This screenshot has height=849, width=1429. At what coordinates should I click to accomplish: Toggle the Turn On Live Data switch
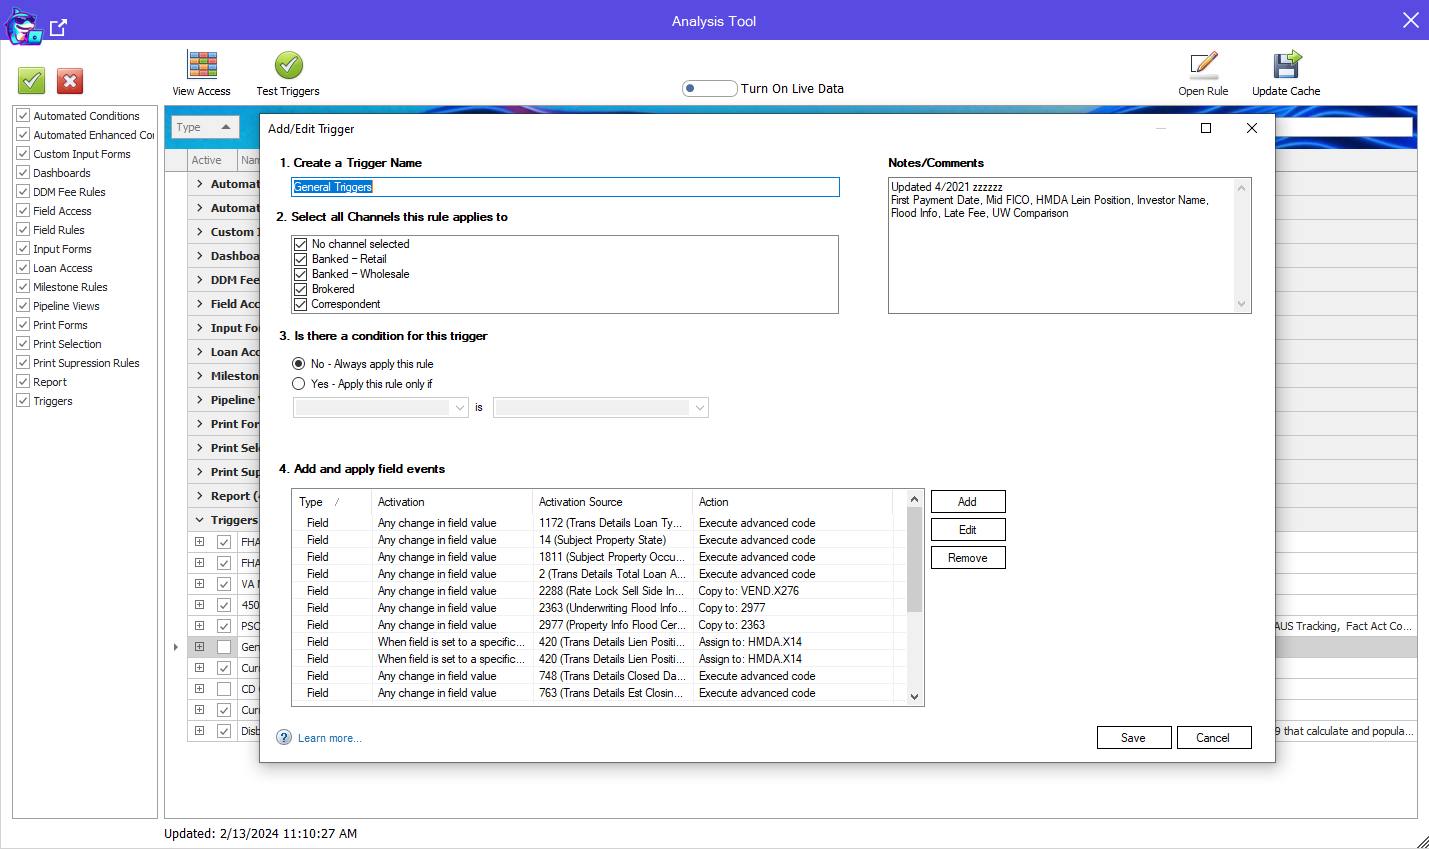(709, 88)
